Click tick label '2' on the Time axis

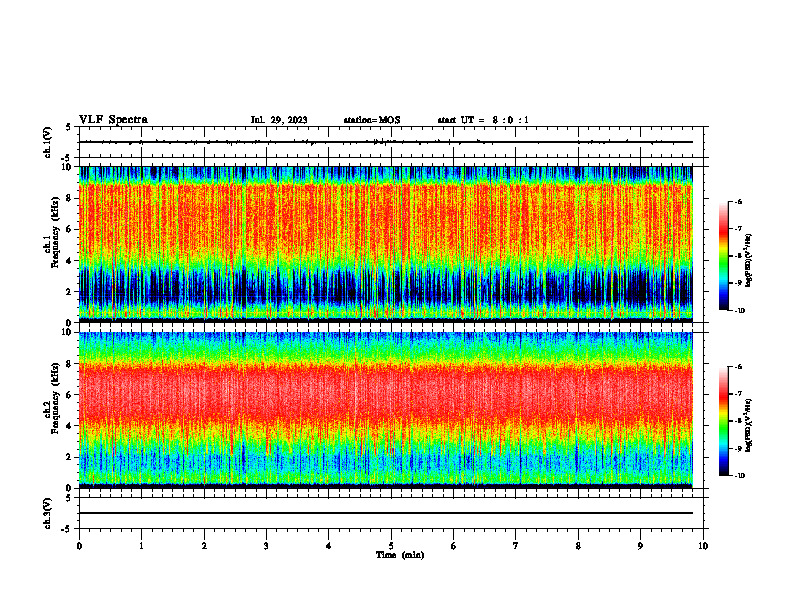[x=204, y=546]
